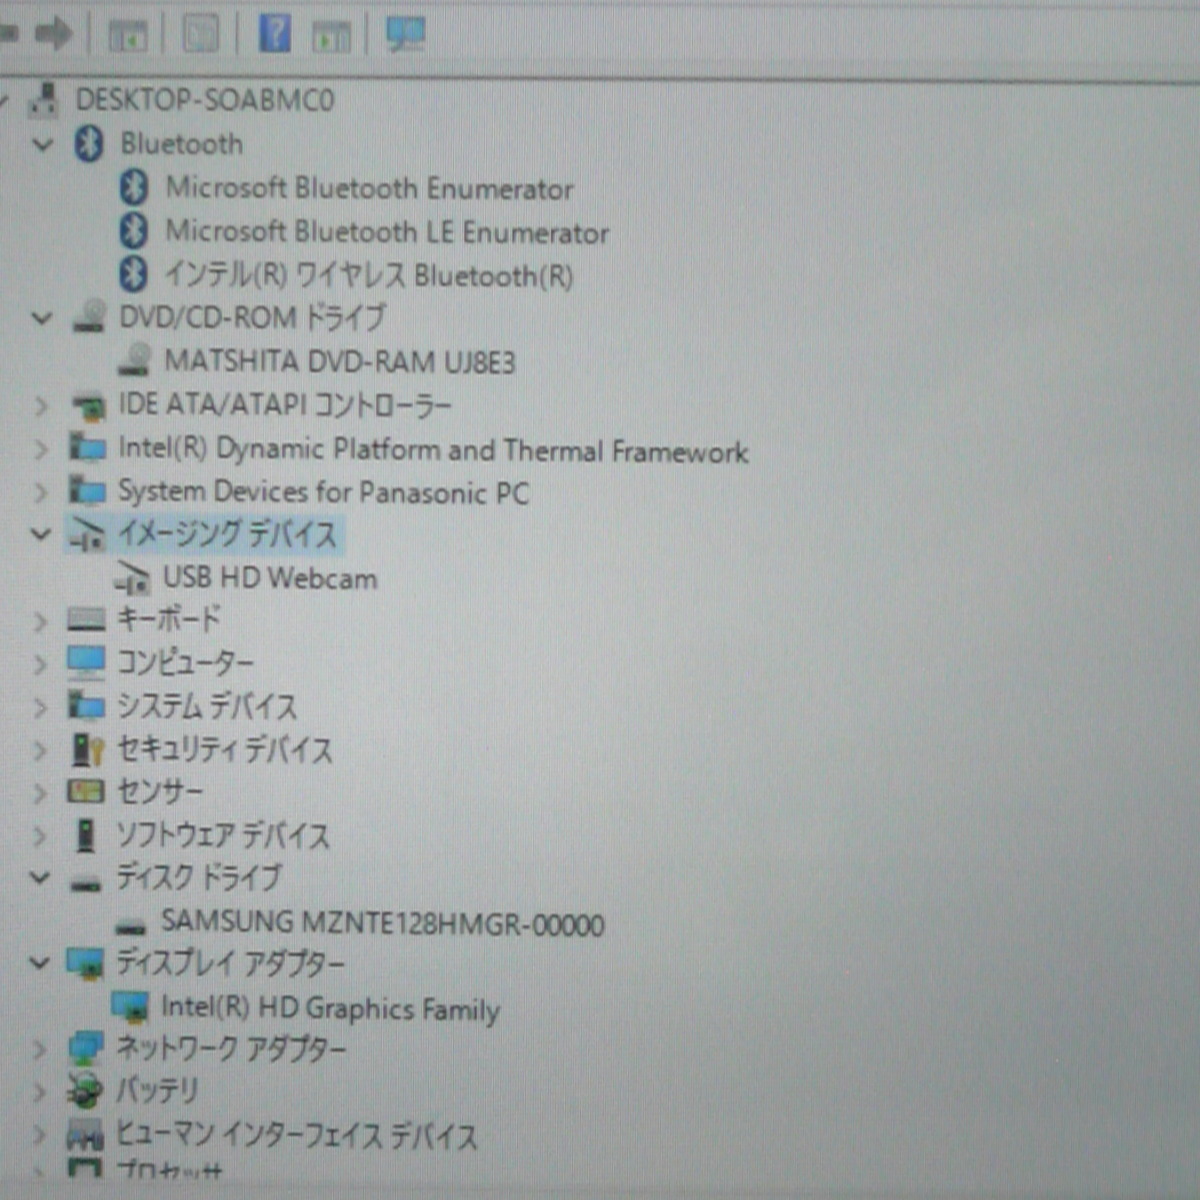The width and height of the screenshot is (1200, 1200).
Task: Expand the ソフトウェア デバイス category
Action: click(40, 836)
